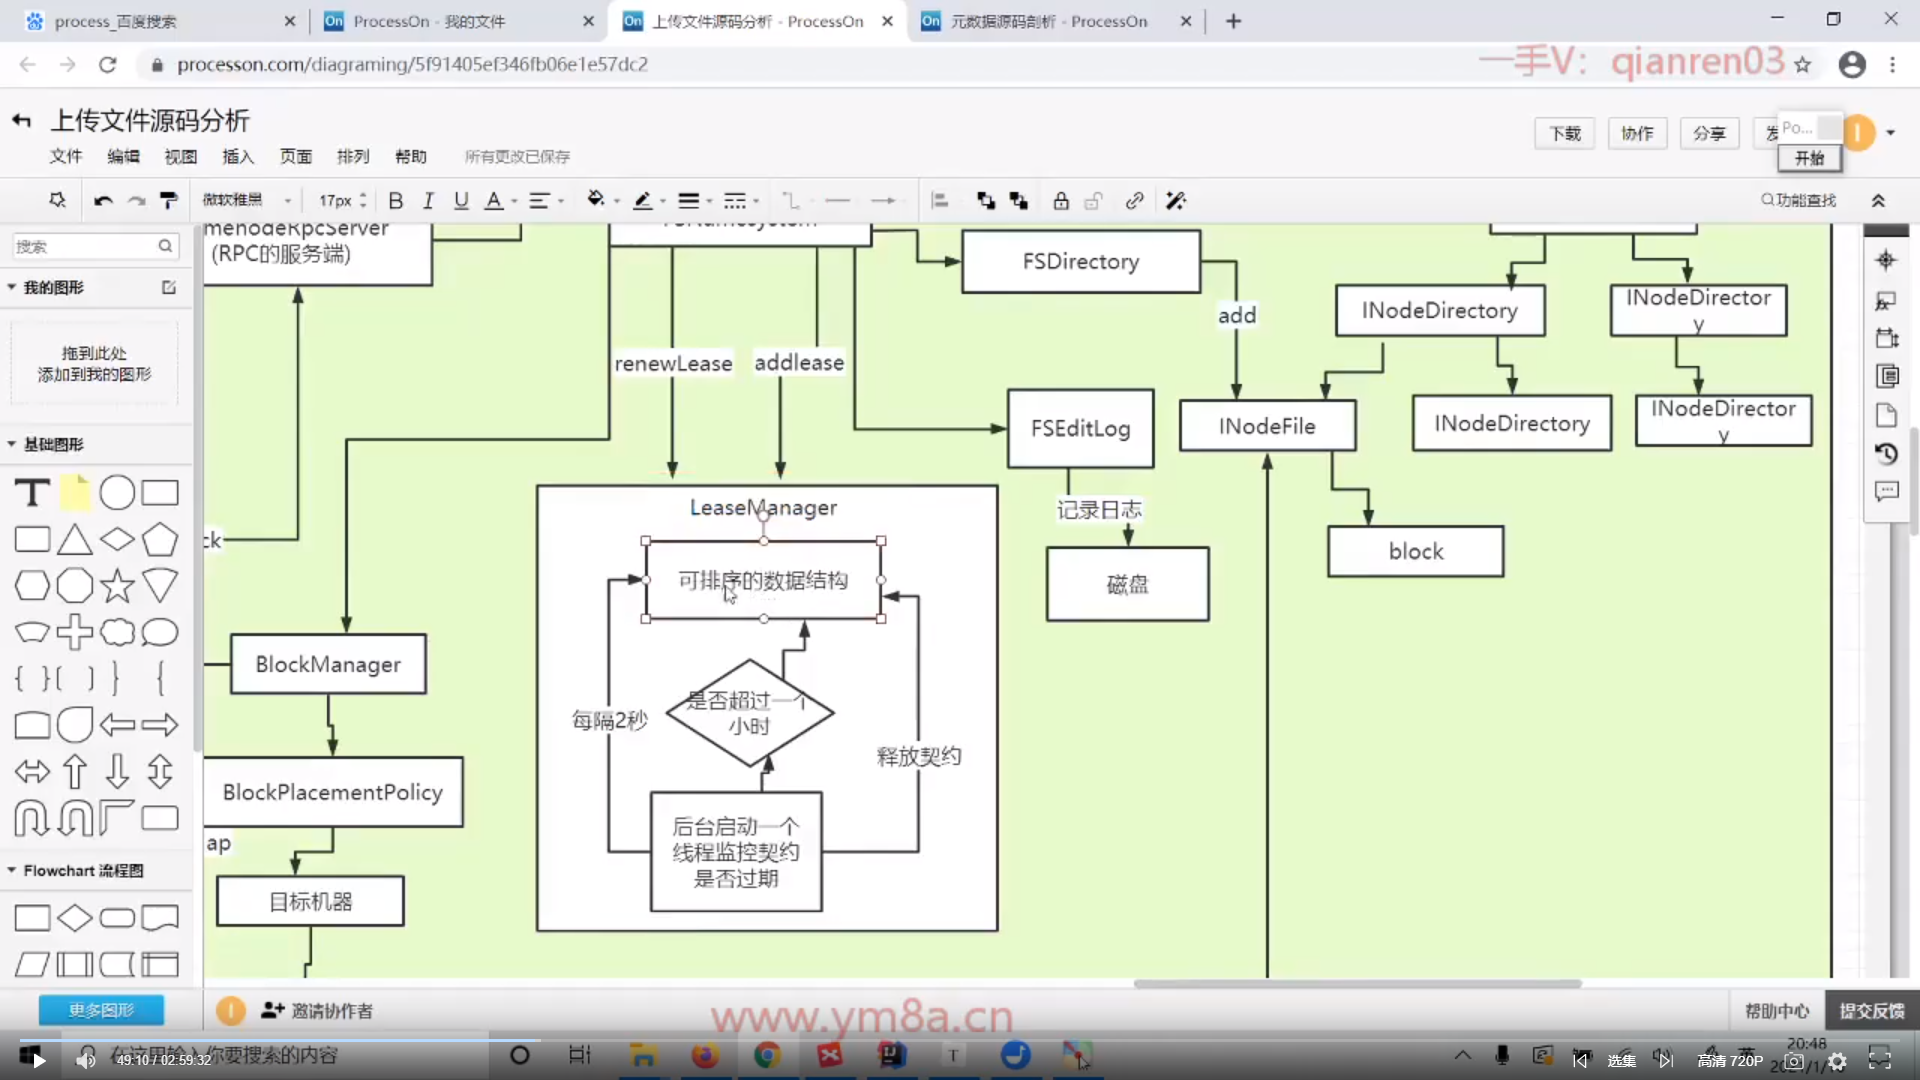Select the up arrow shape
The height and width of the screenshot is (1080, 1920).
(74, 772)
